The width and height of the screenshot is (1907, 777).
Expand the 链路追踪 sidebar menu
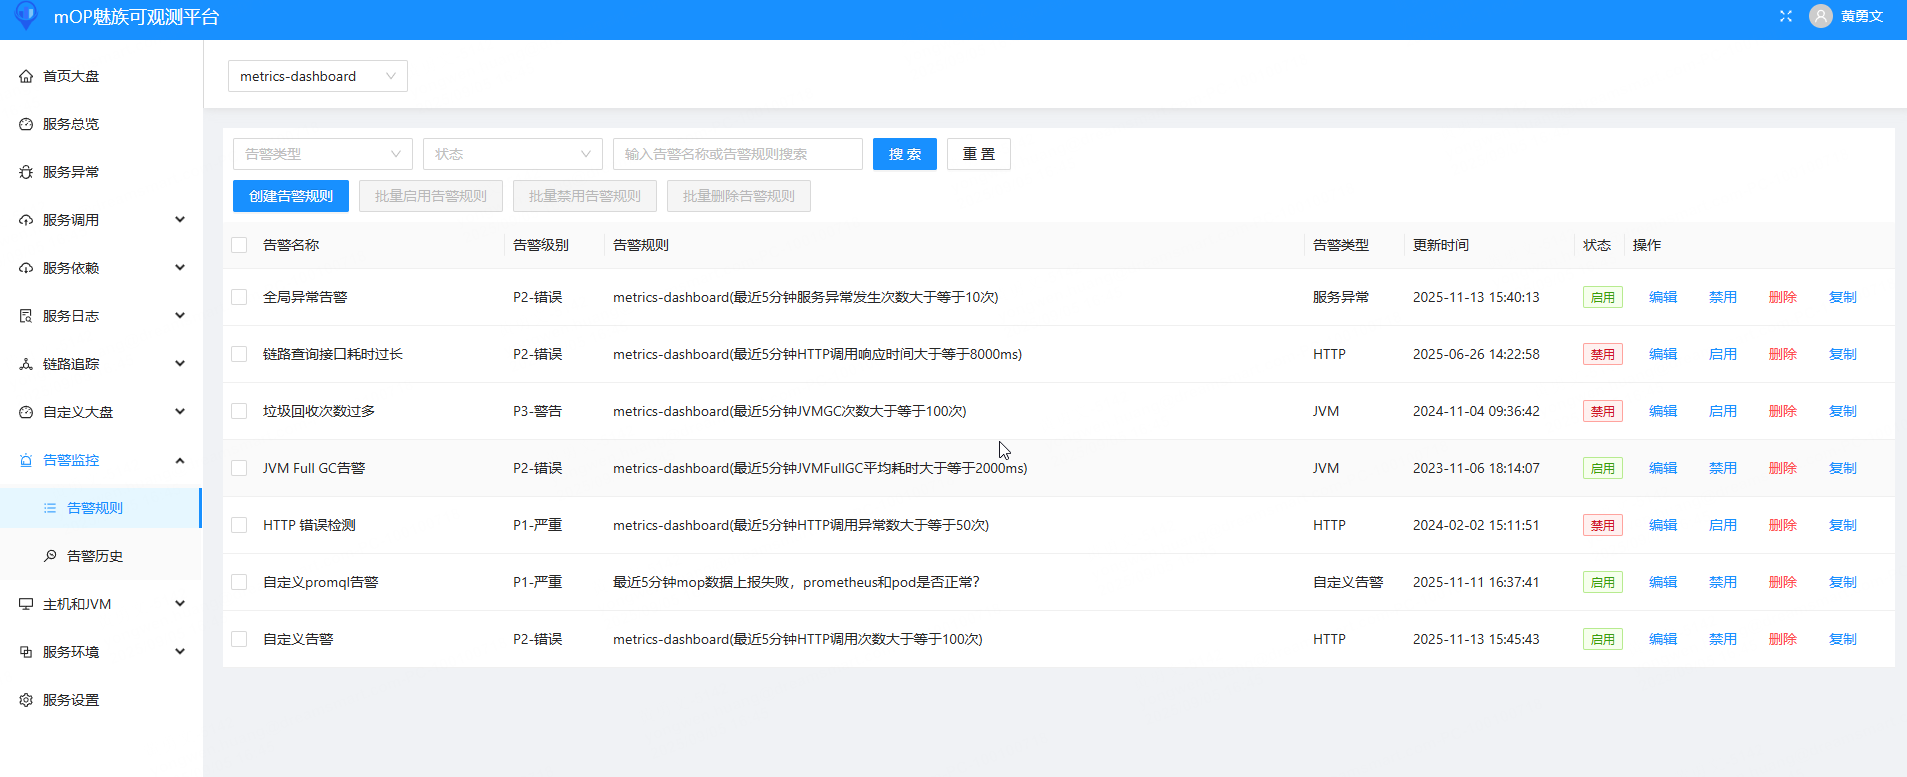tap(100, 364)
